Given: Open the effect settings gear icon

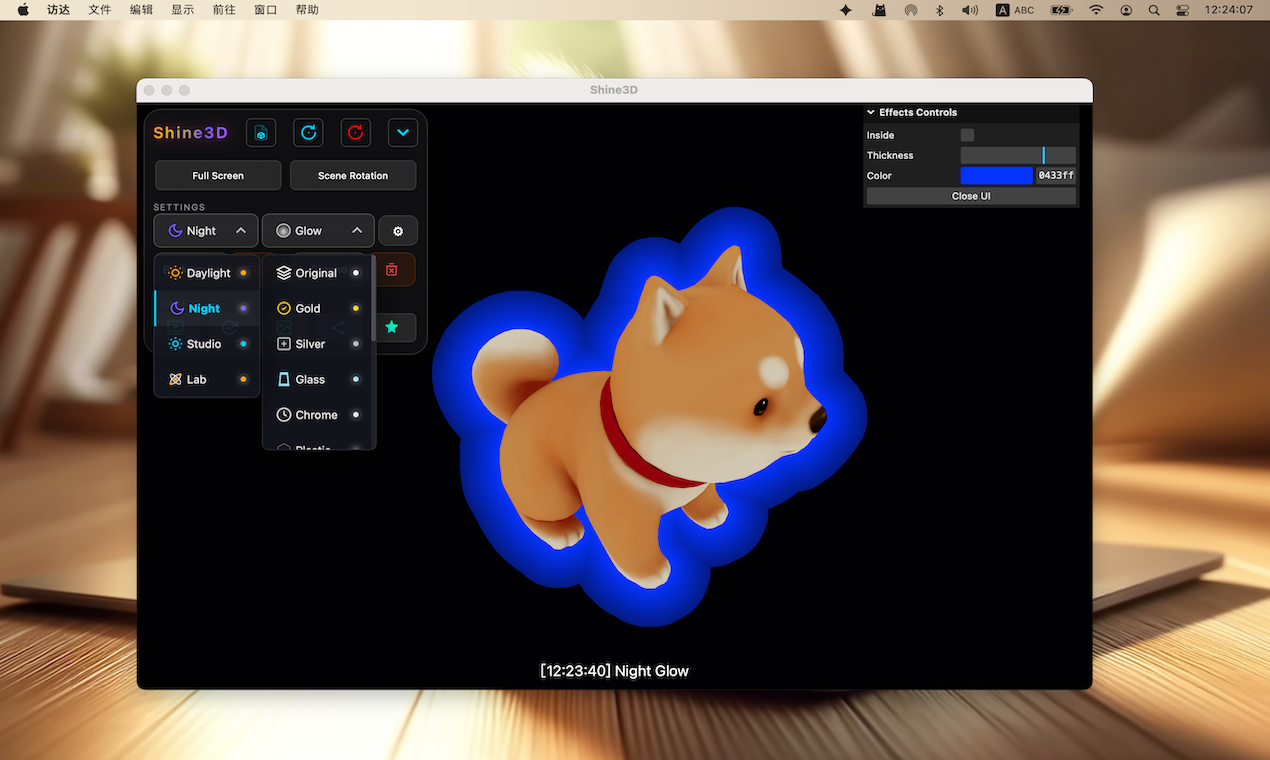Looking at the screenshot, I should pos(398,230).
